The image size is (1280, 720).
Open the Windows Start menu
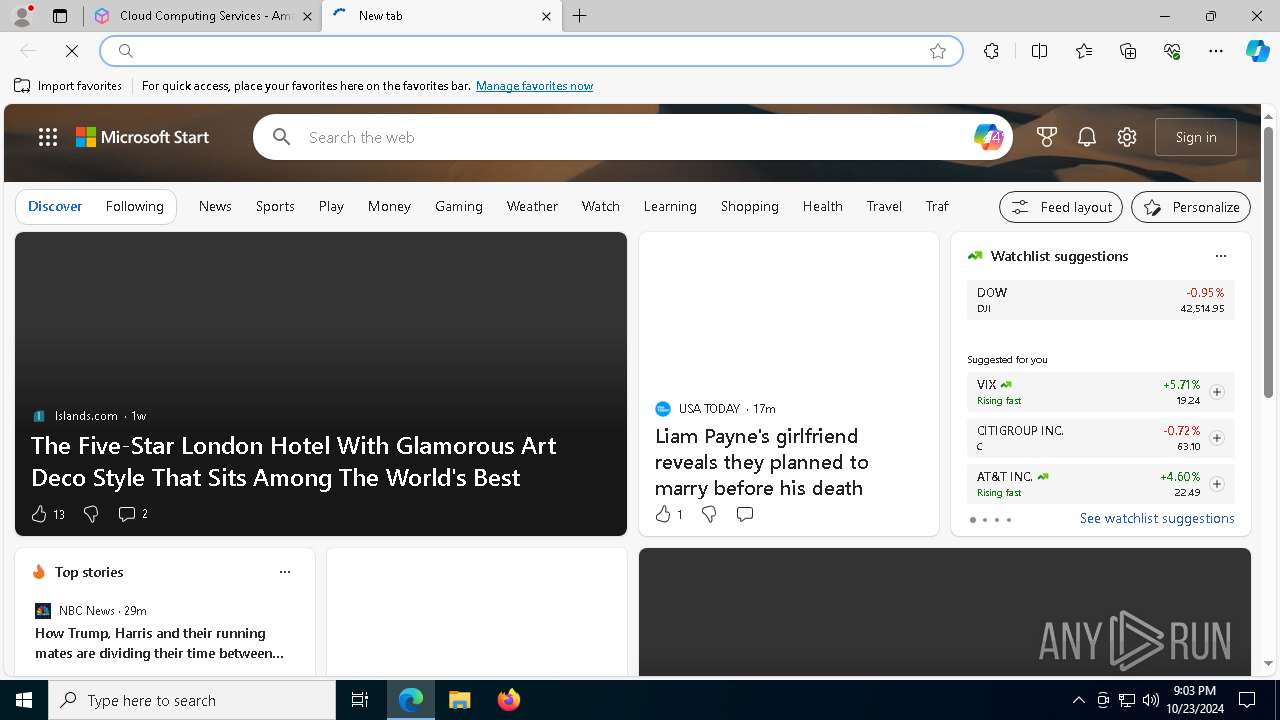click(24, 700)
